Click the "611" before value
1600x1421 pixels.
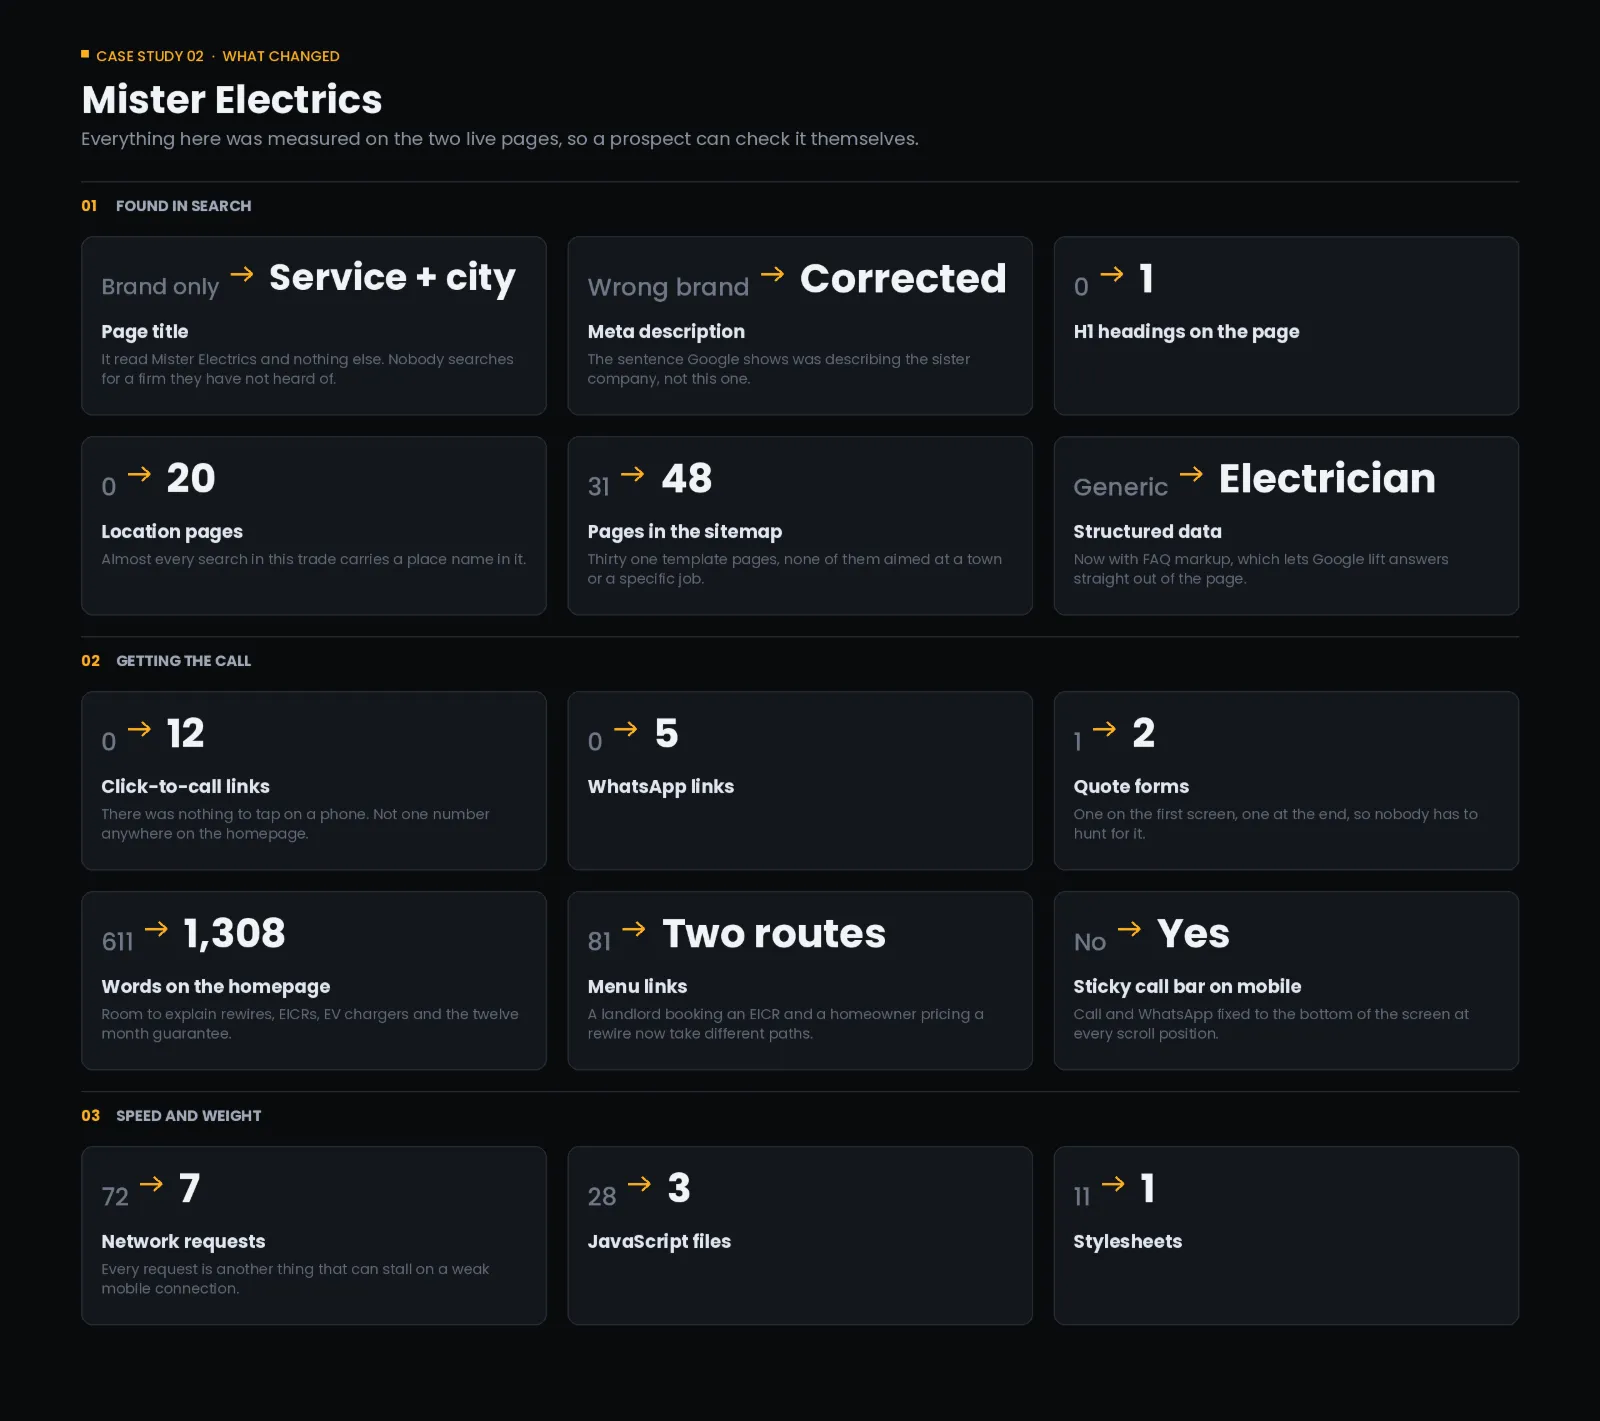click(x=117, y=942)
